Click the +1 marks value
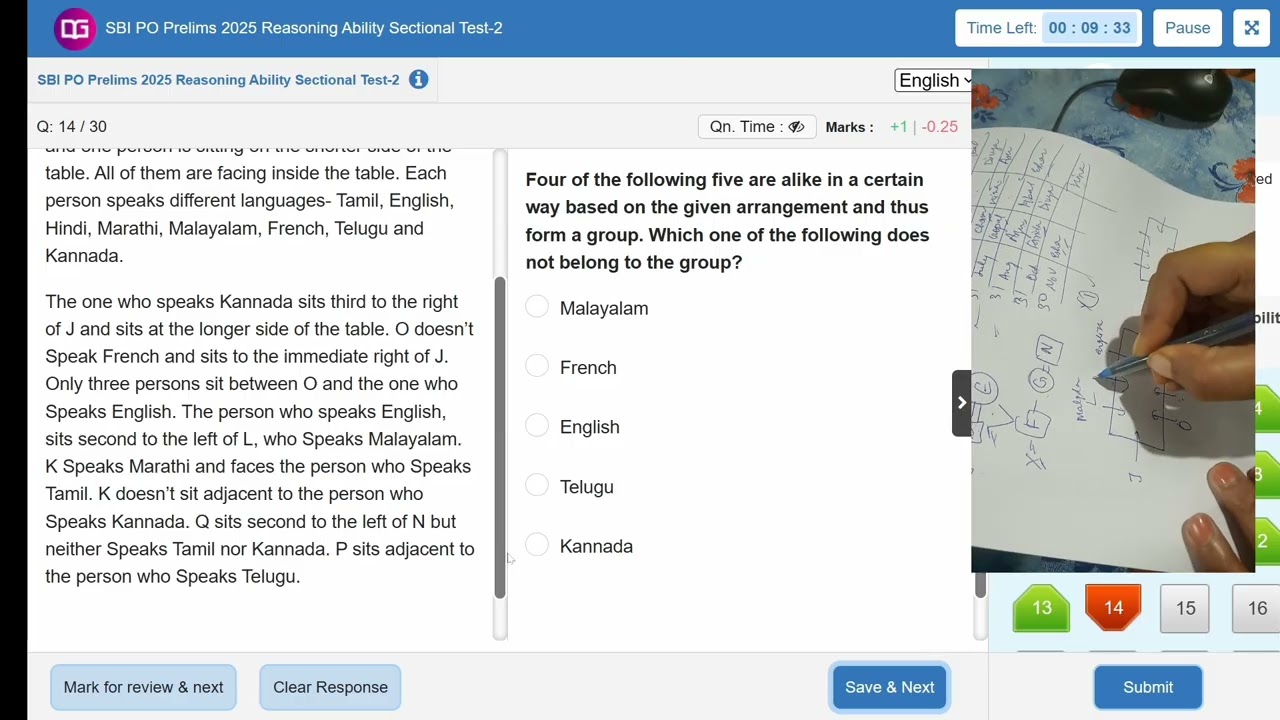The image size is (1280, 720). click(898, 127)
